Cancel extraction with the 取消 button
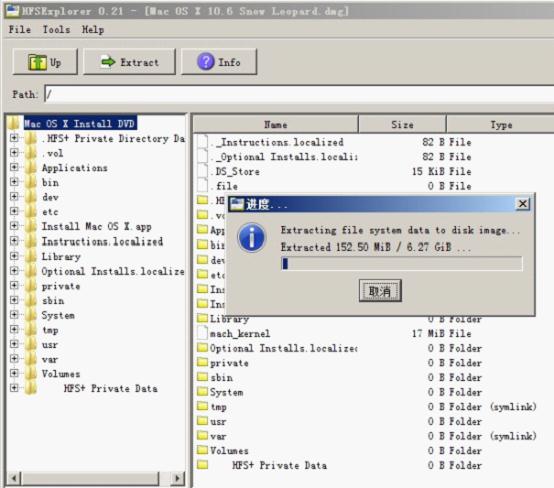The height and width of the screenshot is (488, 554). coord(380,291)
